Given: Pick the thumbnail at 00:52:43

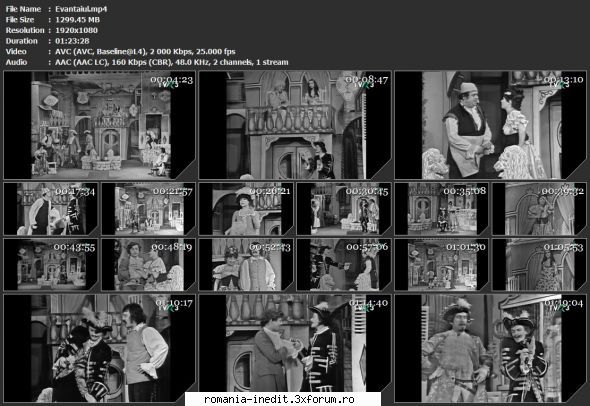Looking at the screenshot, I should point(246,265).
